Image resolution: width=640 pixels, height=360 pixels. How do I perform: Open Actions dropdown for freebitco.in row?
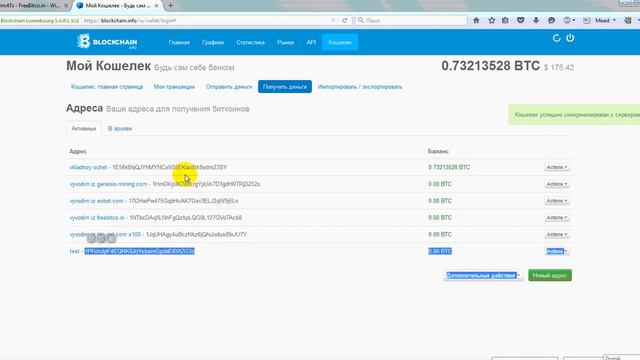(557, 218)
